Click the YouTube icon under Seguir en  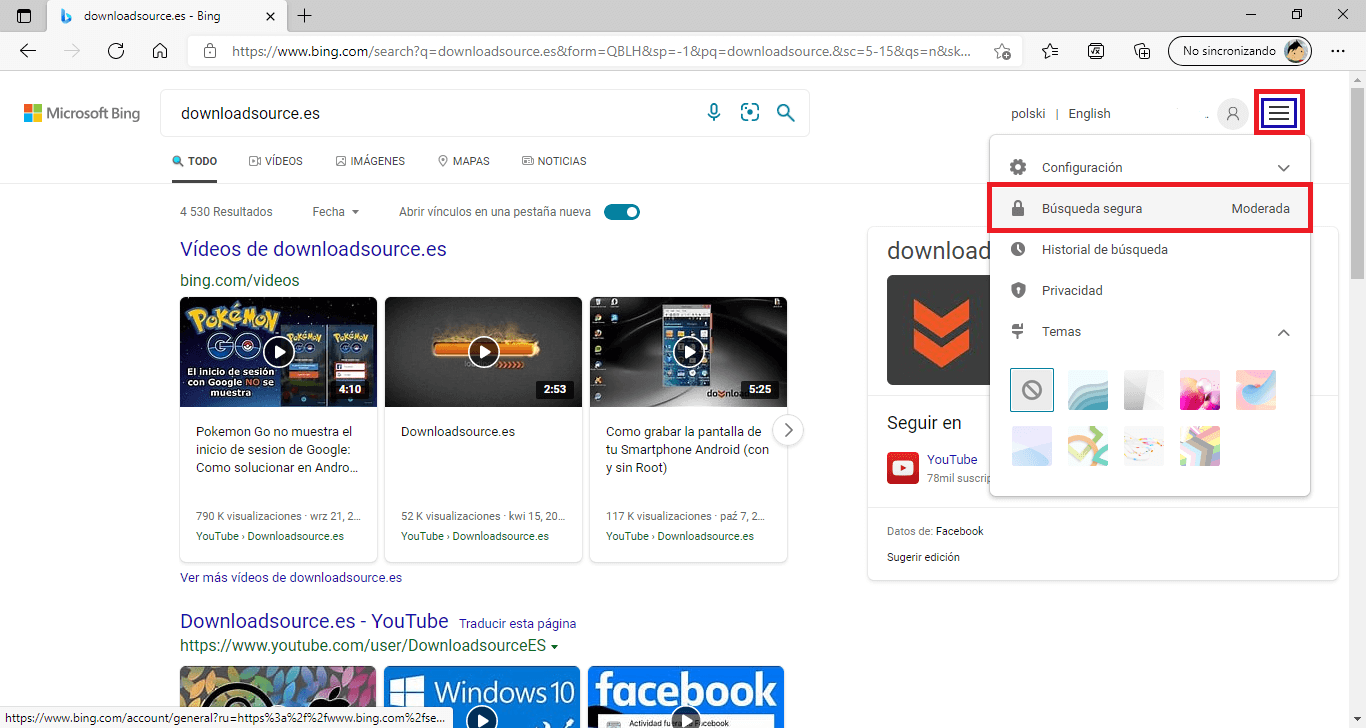click(x=903, y=468)
